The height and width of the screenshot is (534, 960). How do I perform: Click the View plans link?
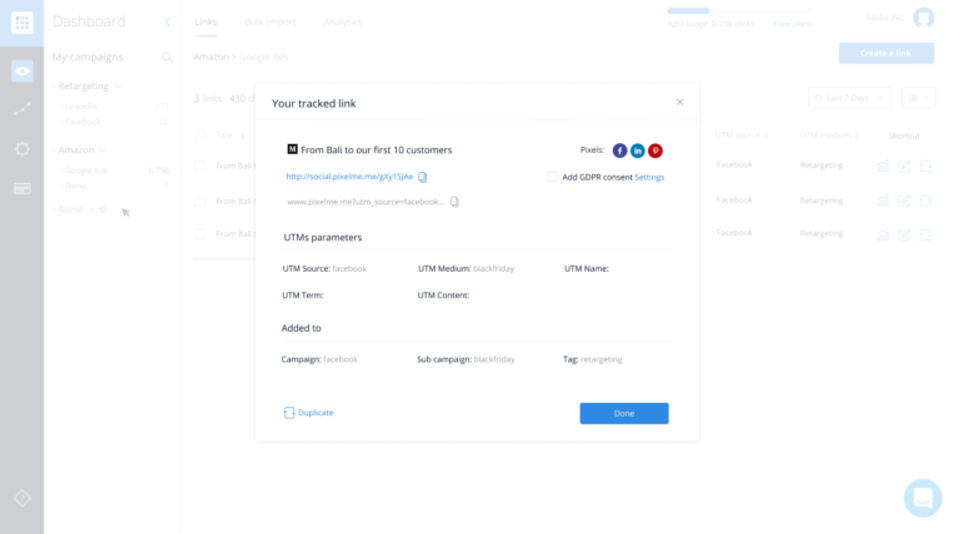(792, 24)
